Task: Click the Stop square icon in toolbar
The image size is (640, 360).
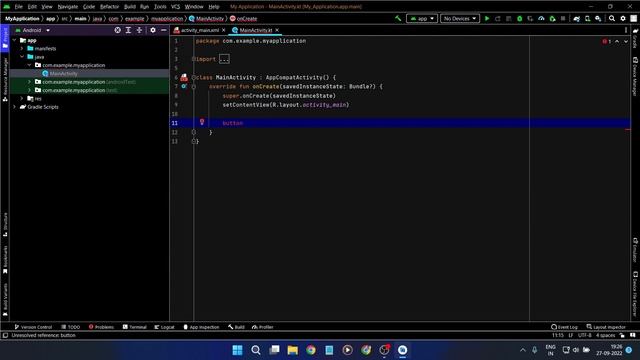Action: tap(563, 18)
